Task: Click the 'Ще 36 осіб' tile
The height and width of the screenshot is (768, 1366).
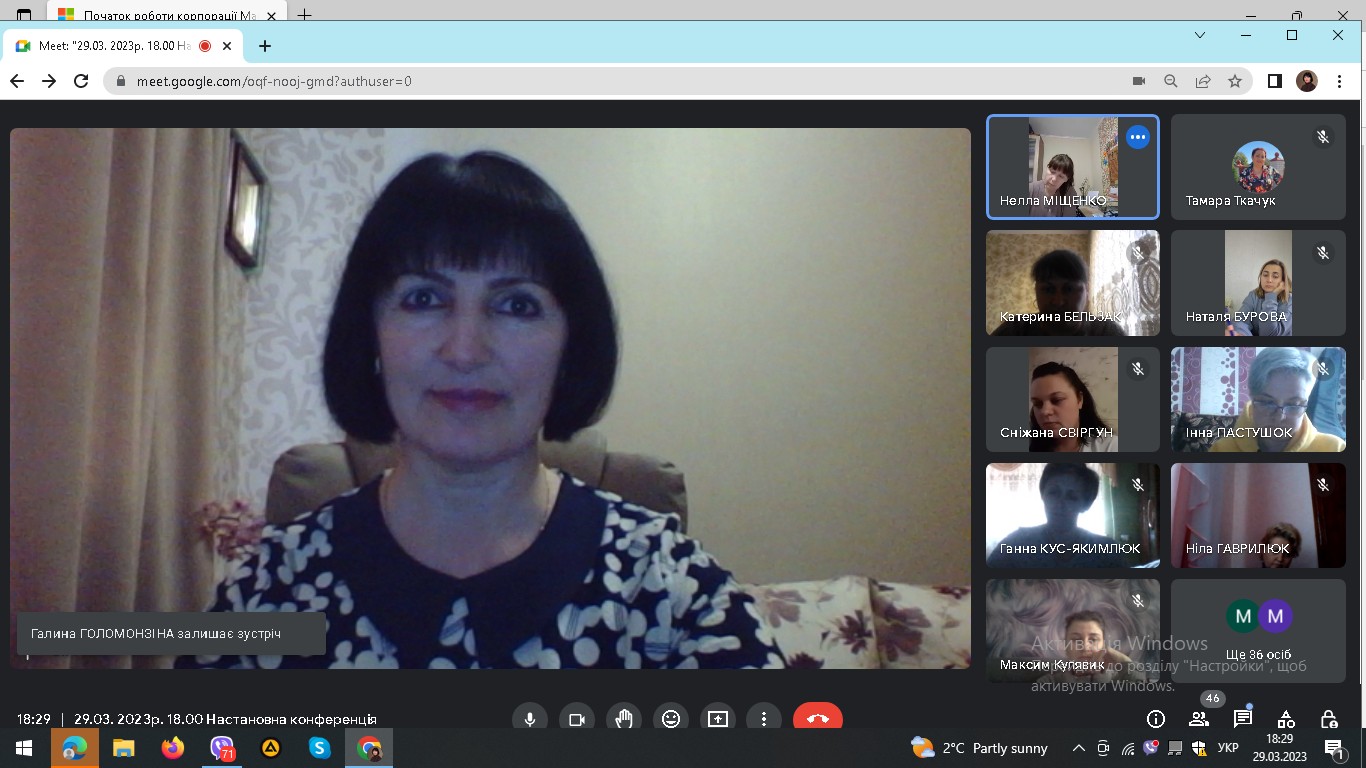Action: tap(1258, 631)
